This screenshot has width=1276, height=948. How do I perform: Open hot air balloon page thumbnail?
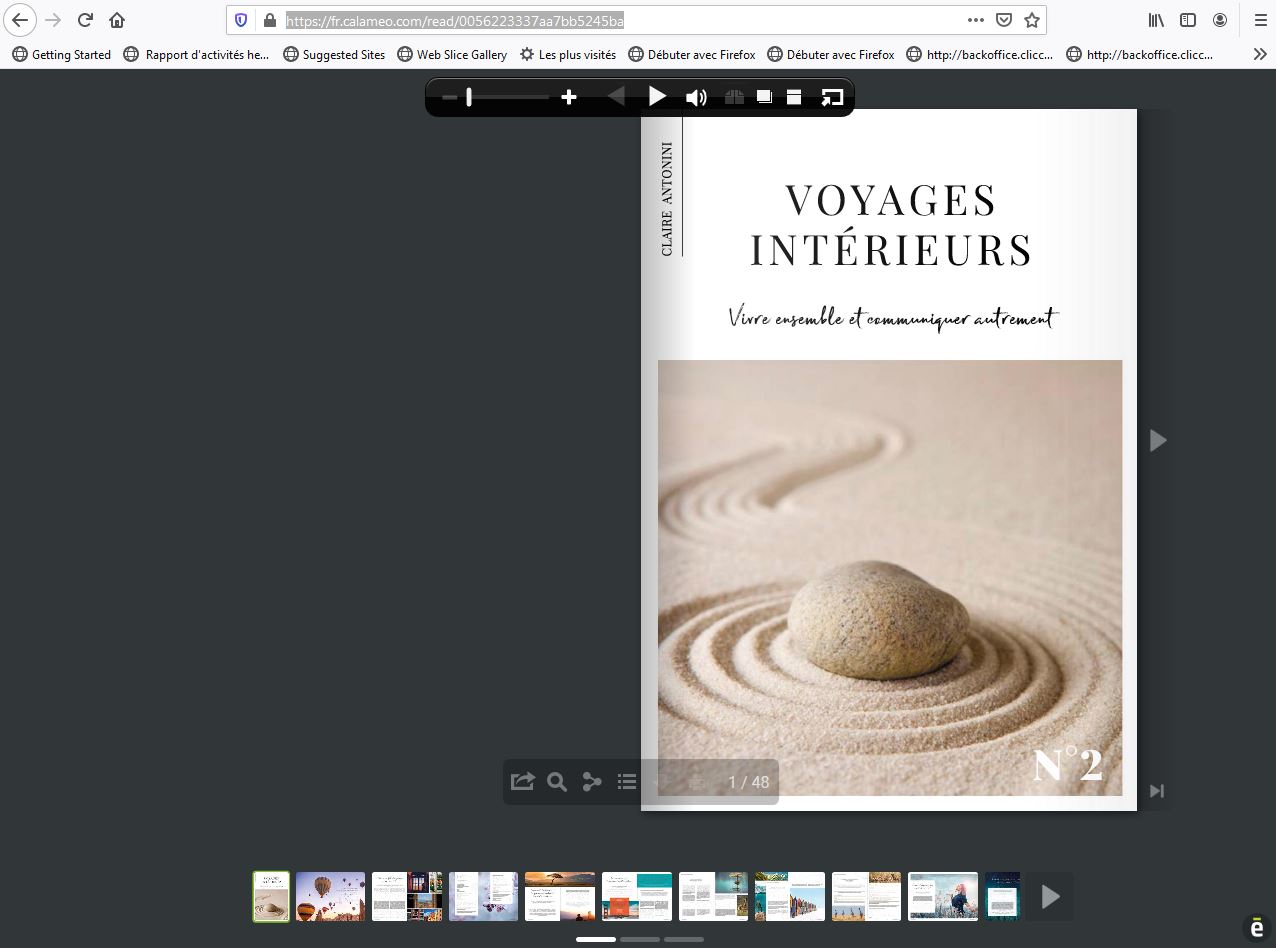click(x=330, y=896)
